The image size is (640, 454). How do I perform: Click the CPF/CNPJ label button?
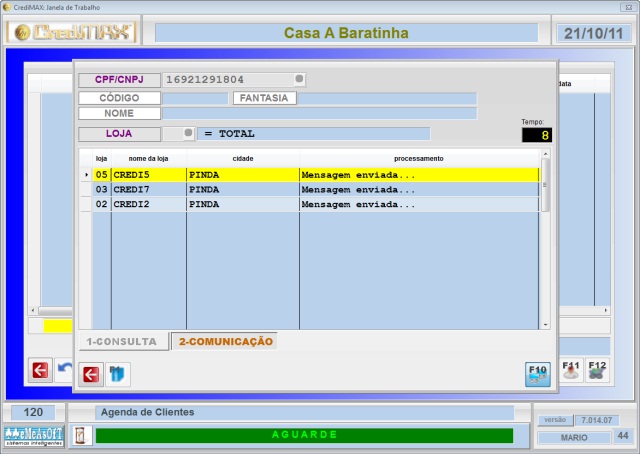(119, 79)
